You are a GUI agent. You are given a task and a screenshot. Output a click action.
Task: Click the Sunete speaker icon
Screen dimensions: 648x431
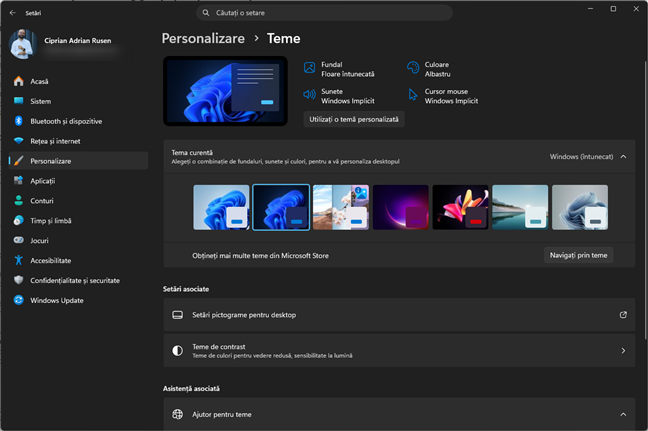[310, 95]
